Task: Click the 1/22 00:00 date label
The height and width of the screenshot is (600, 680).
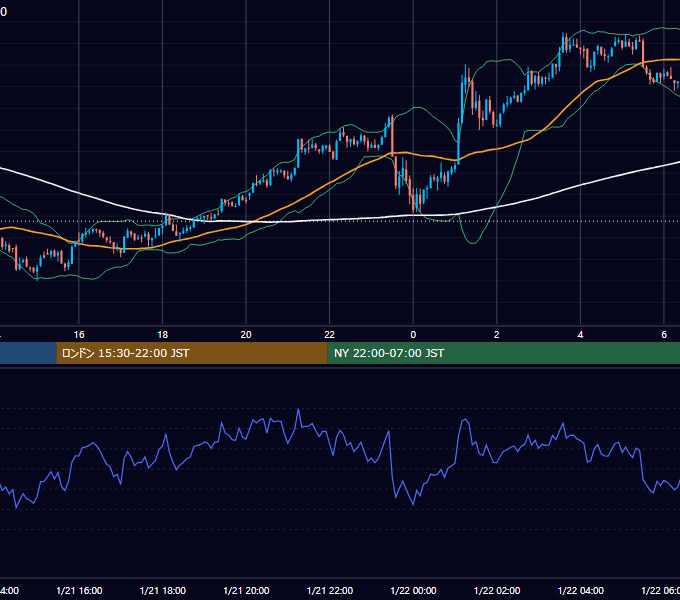Action: point(413,590)
